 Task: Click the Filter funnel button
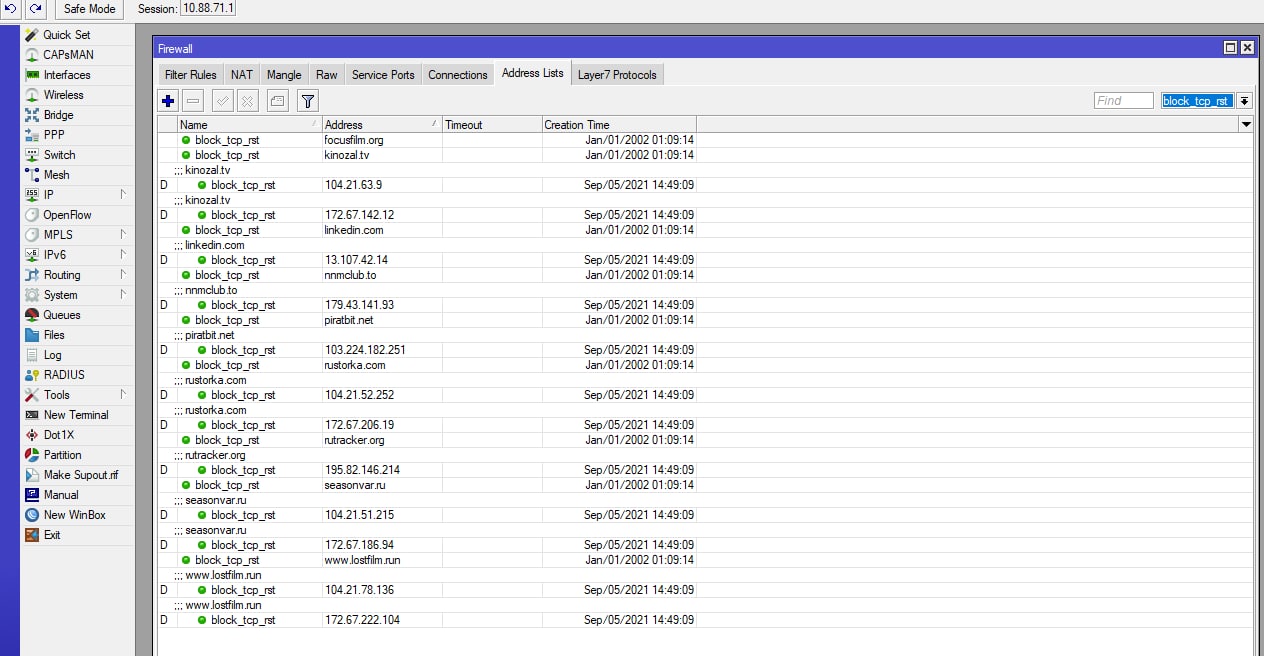click(x=308, y=101)
